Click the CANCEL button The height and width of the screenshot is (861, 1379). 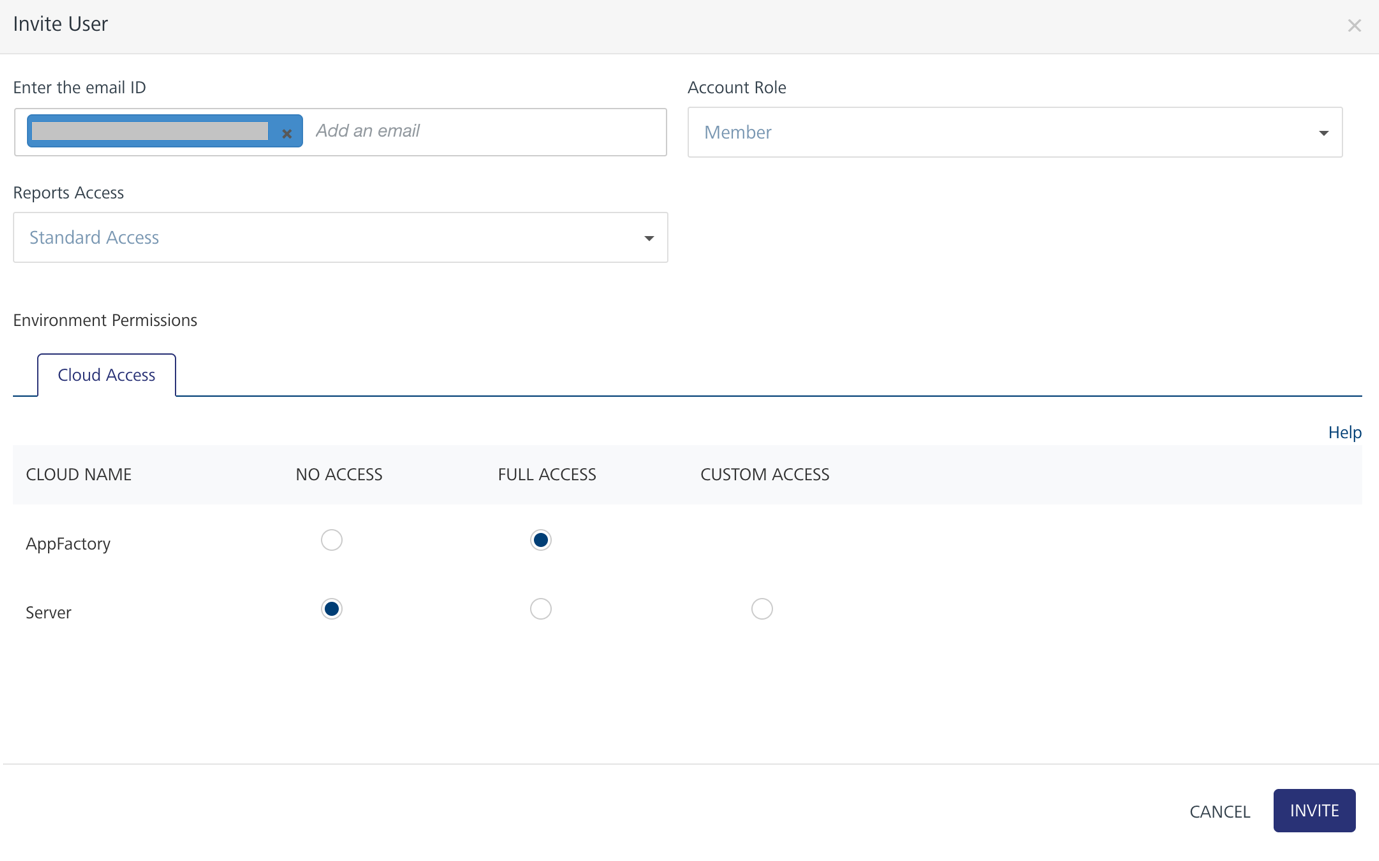click(1220, 811)
